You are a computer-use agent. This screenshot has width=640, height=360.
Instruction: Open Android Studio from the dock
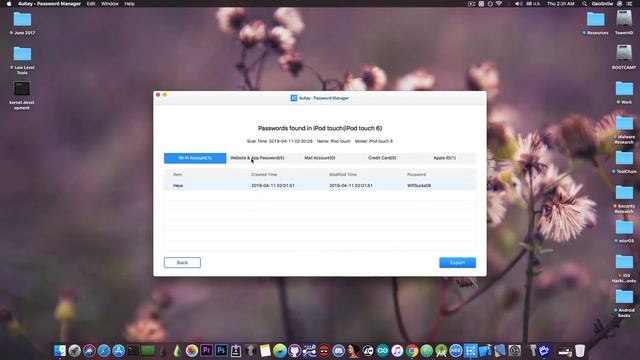[x=441, y=350]
